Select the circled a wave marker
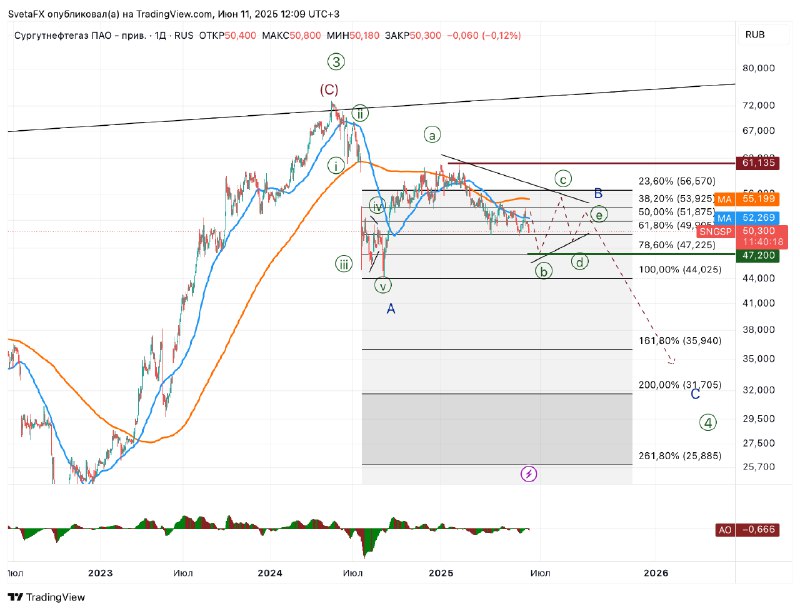This screenshot has width=800, height=611. click(432, 135)
